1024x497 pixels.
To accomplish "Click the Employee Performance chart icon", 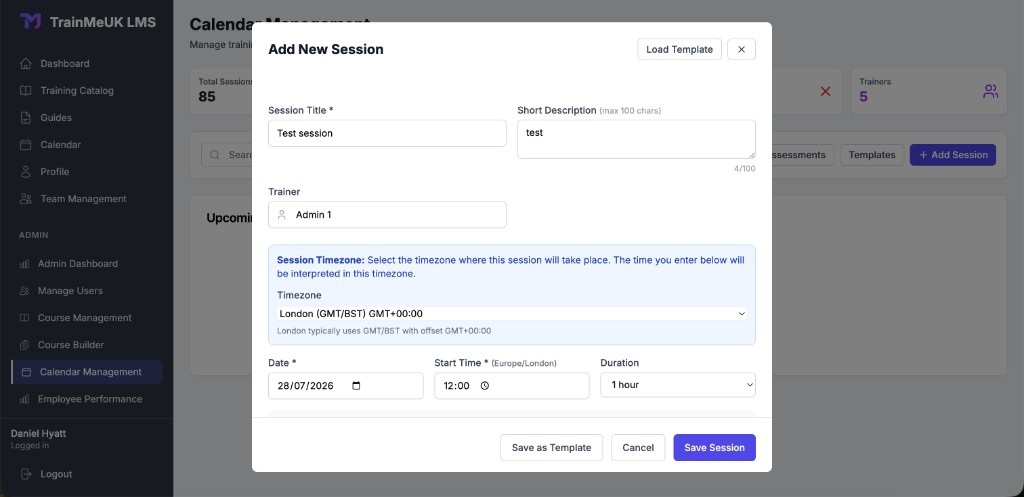I will (x=24, y=398).
